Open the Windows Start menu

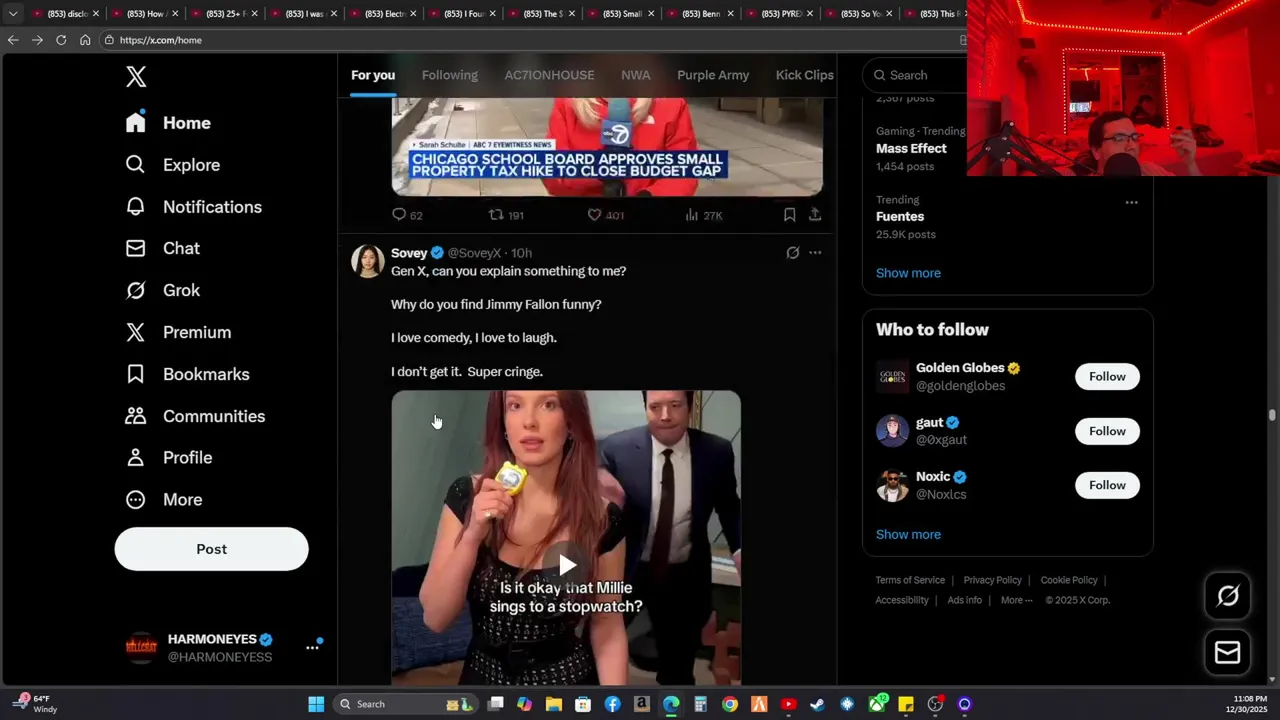[x=316, y=704]
